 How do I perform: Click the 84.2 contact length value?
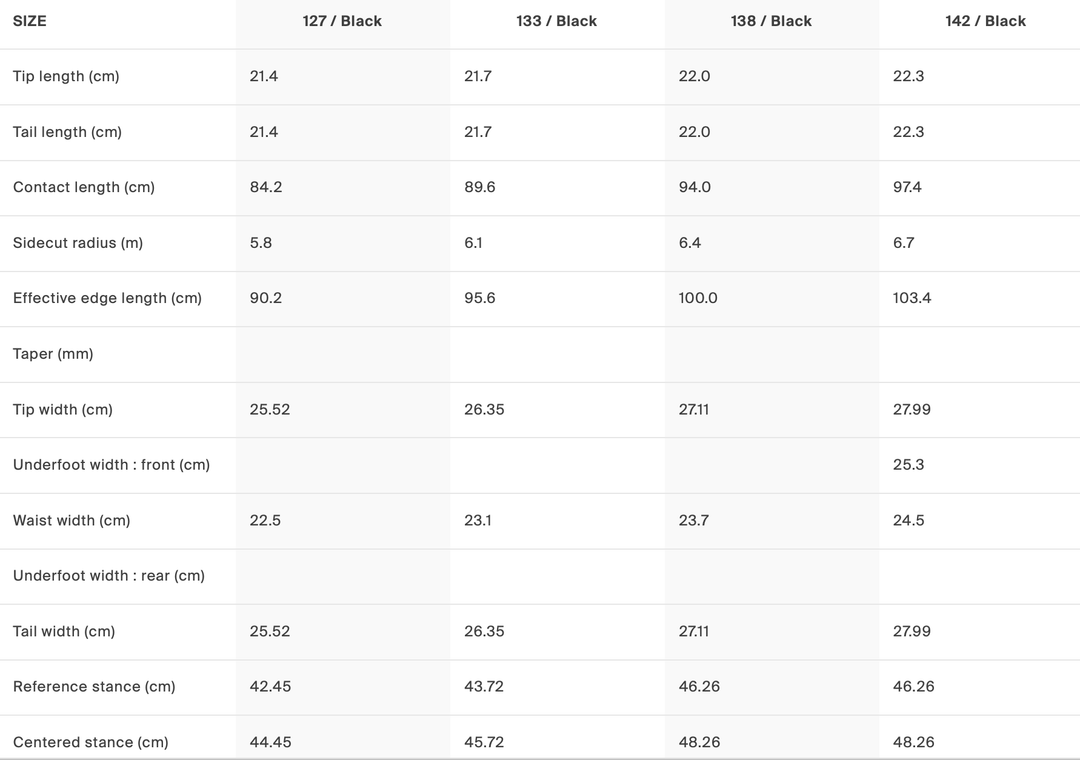[266, 187]
